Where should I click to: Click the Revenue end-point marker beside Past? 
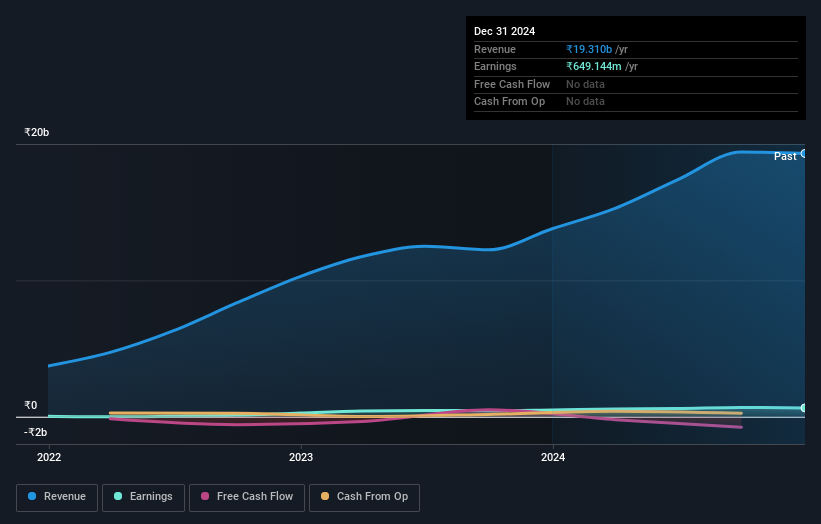point(803,153)
